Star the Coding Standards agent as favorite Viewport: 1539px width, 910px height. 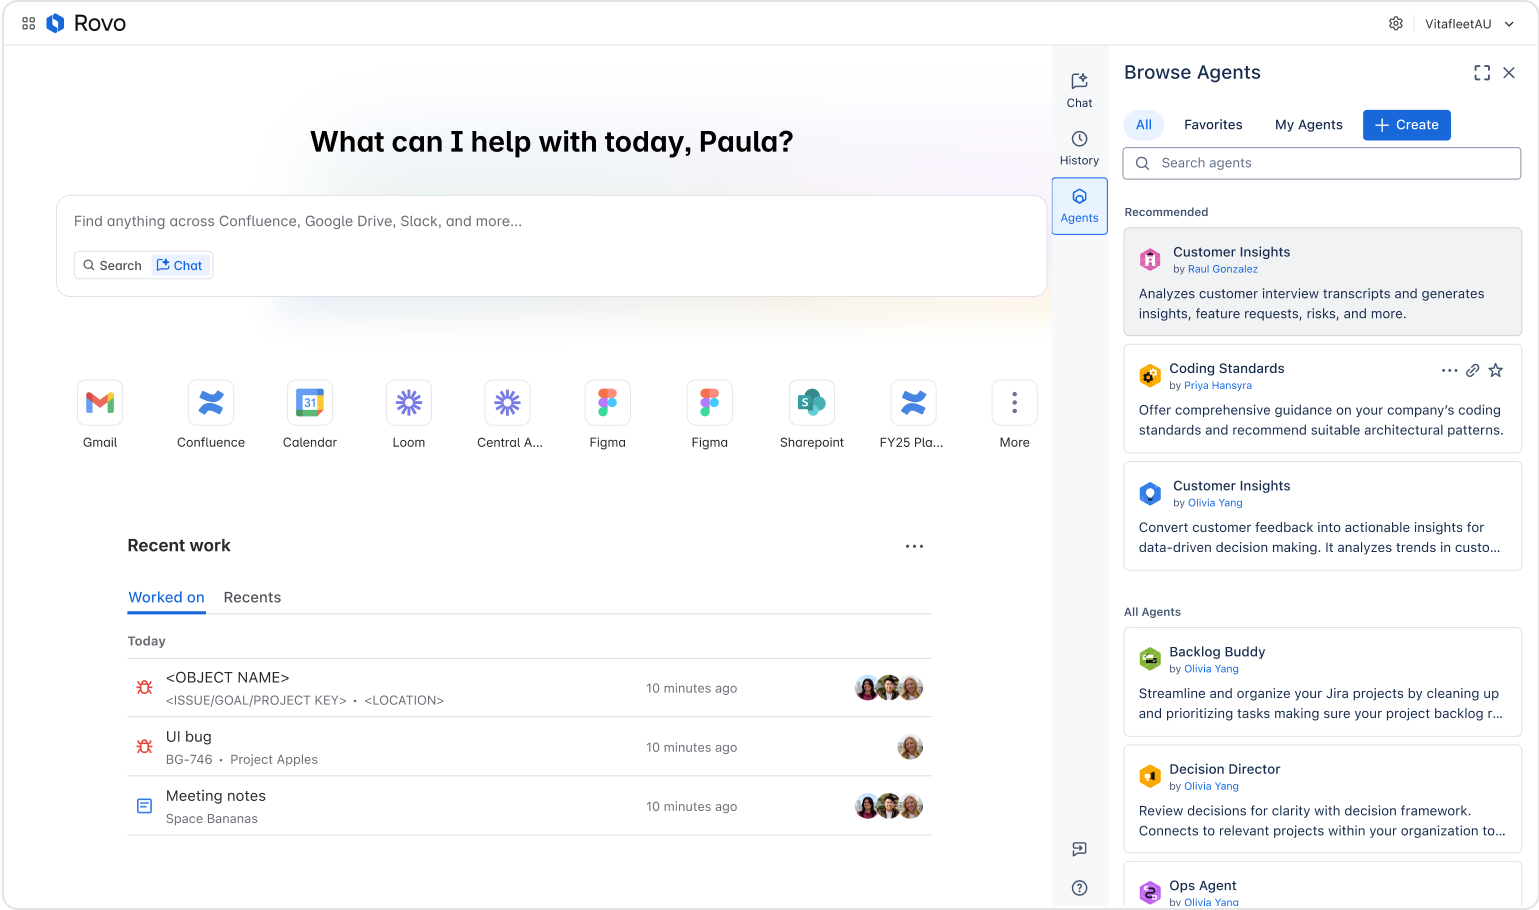pyautogui.click(x=1496, y=369)
